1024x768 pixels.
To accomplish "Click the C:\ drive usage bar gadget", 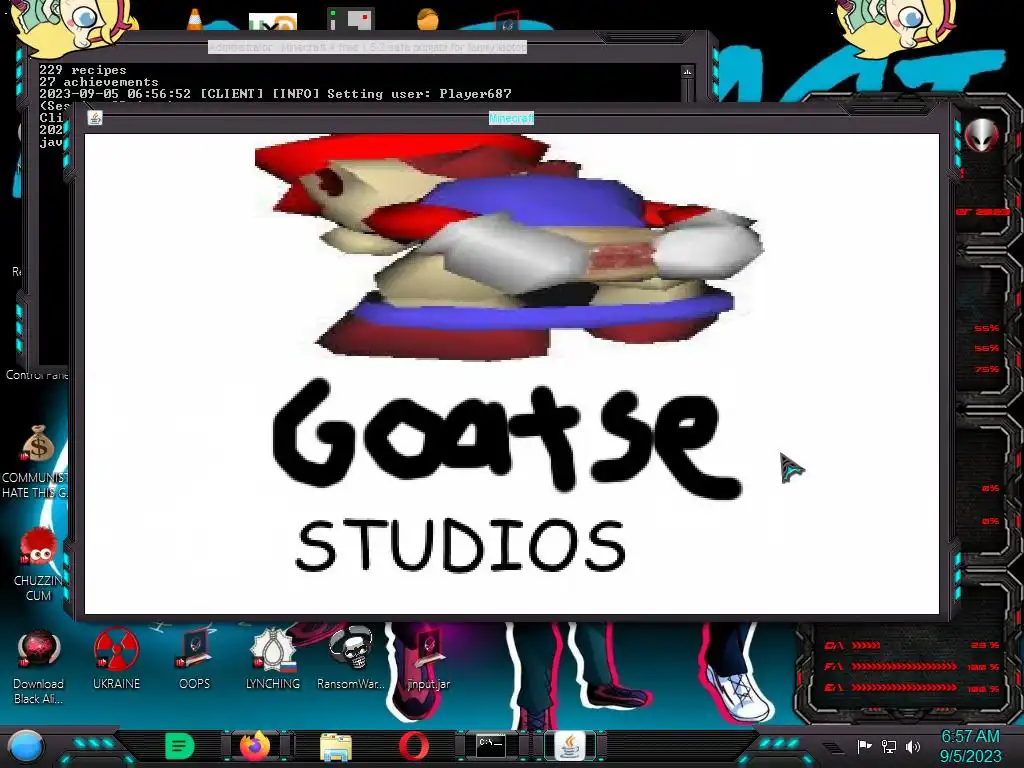I will 912,645.
